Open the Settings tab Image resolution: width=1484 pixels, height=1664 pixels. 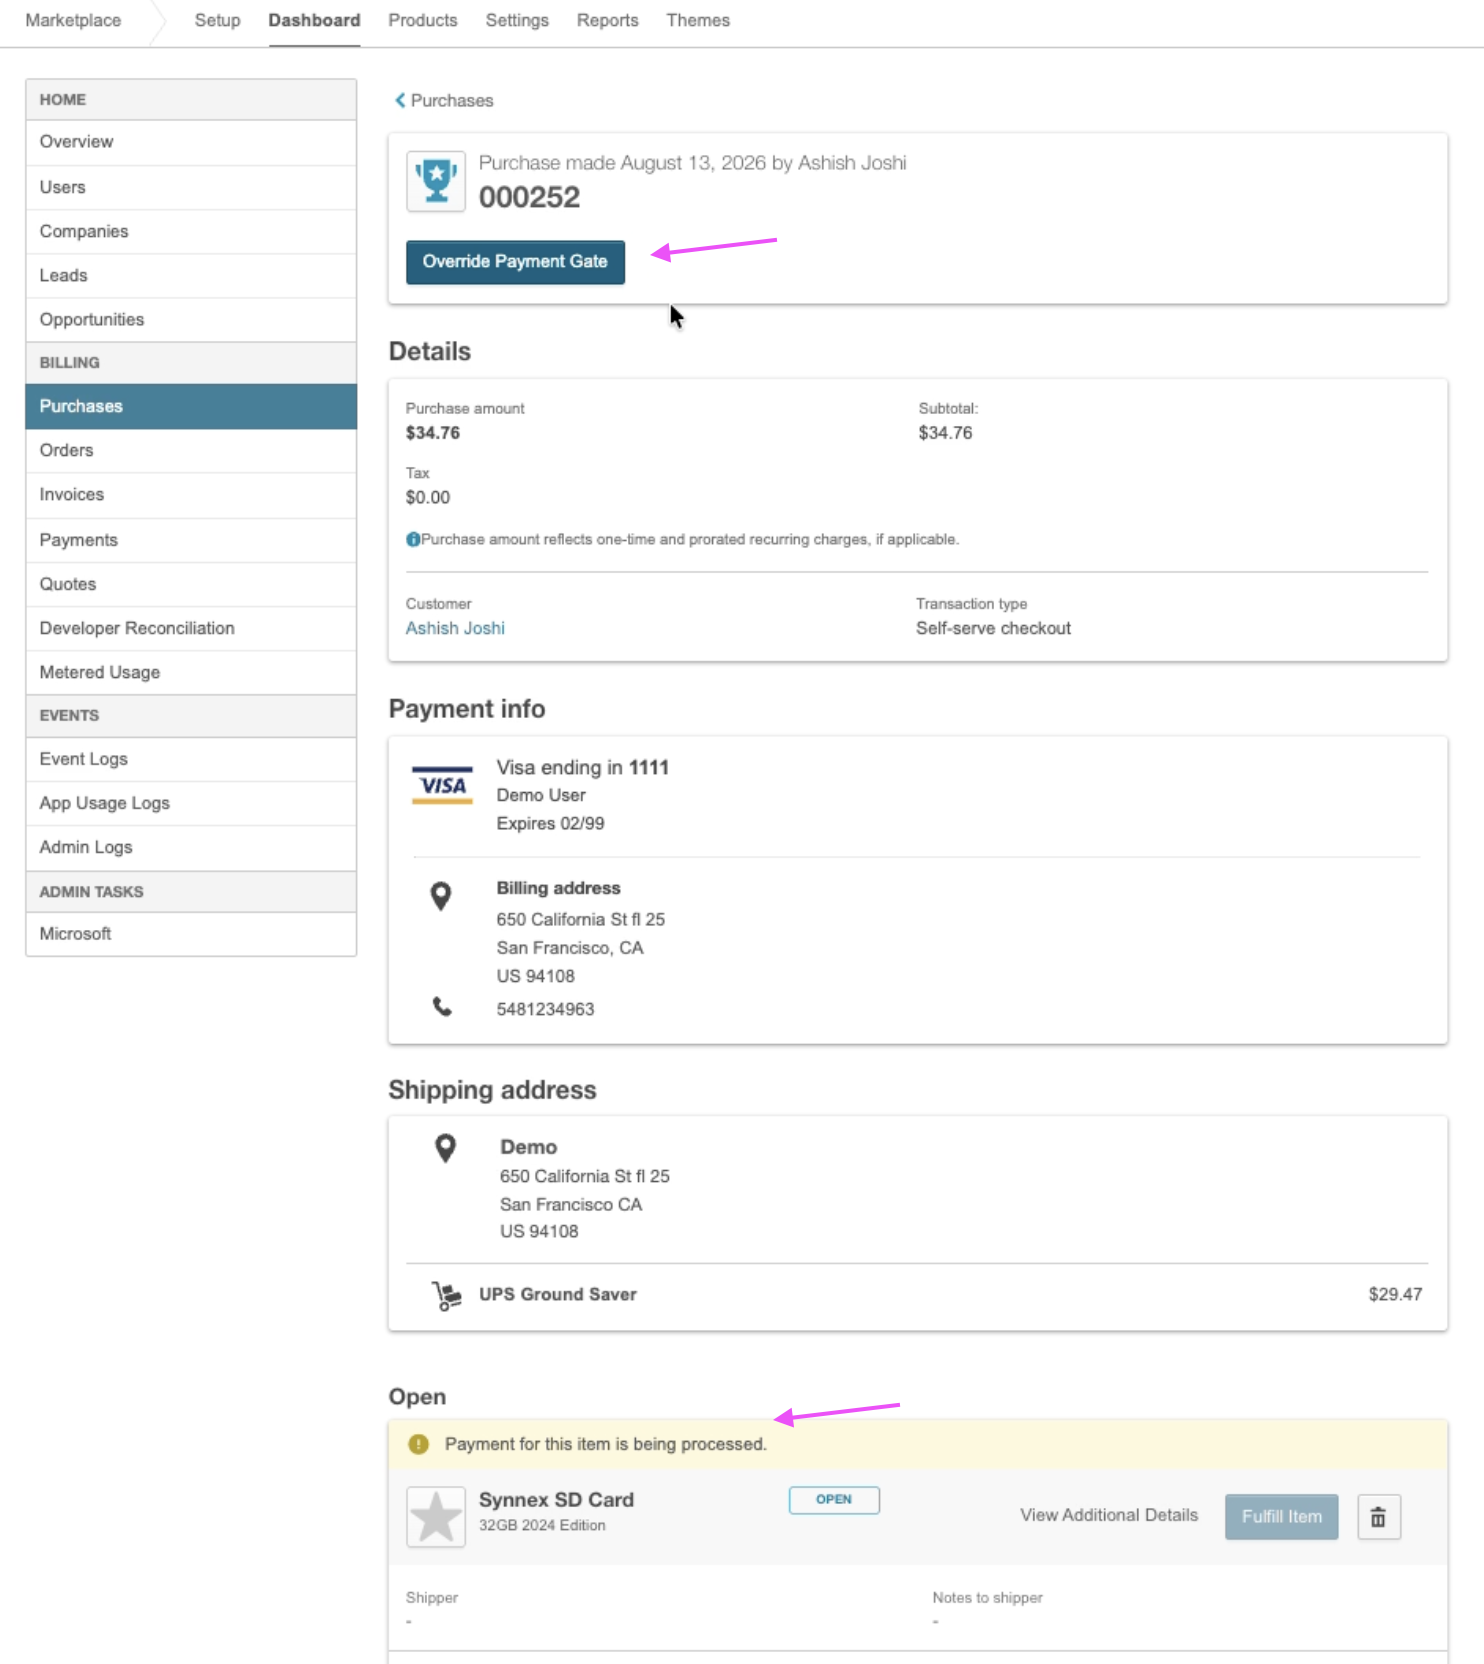517,20
